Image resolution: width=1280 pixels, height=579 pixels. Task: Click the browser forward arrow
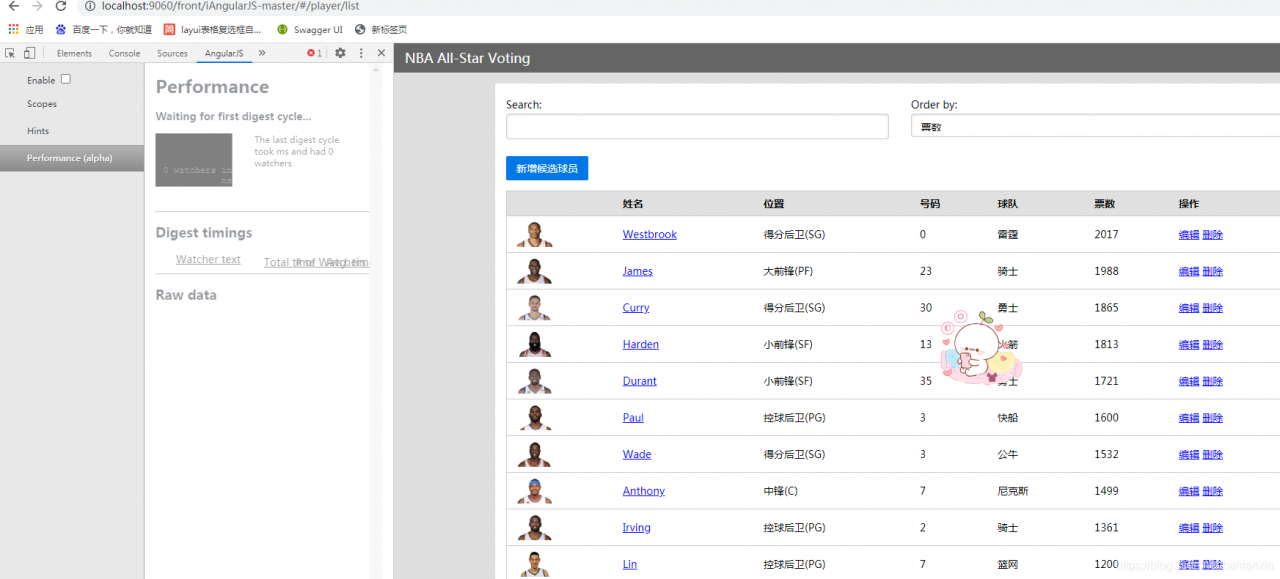click(x=37, y=6)
